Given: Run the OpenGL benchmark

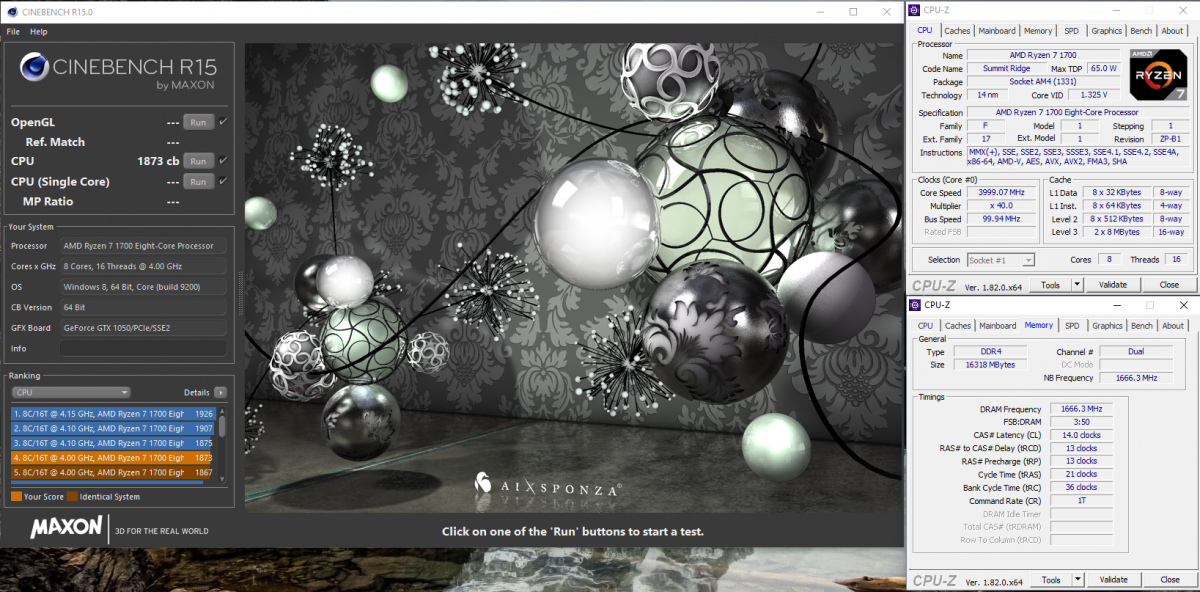Looking at the screenshot, I should [198, 122].
